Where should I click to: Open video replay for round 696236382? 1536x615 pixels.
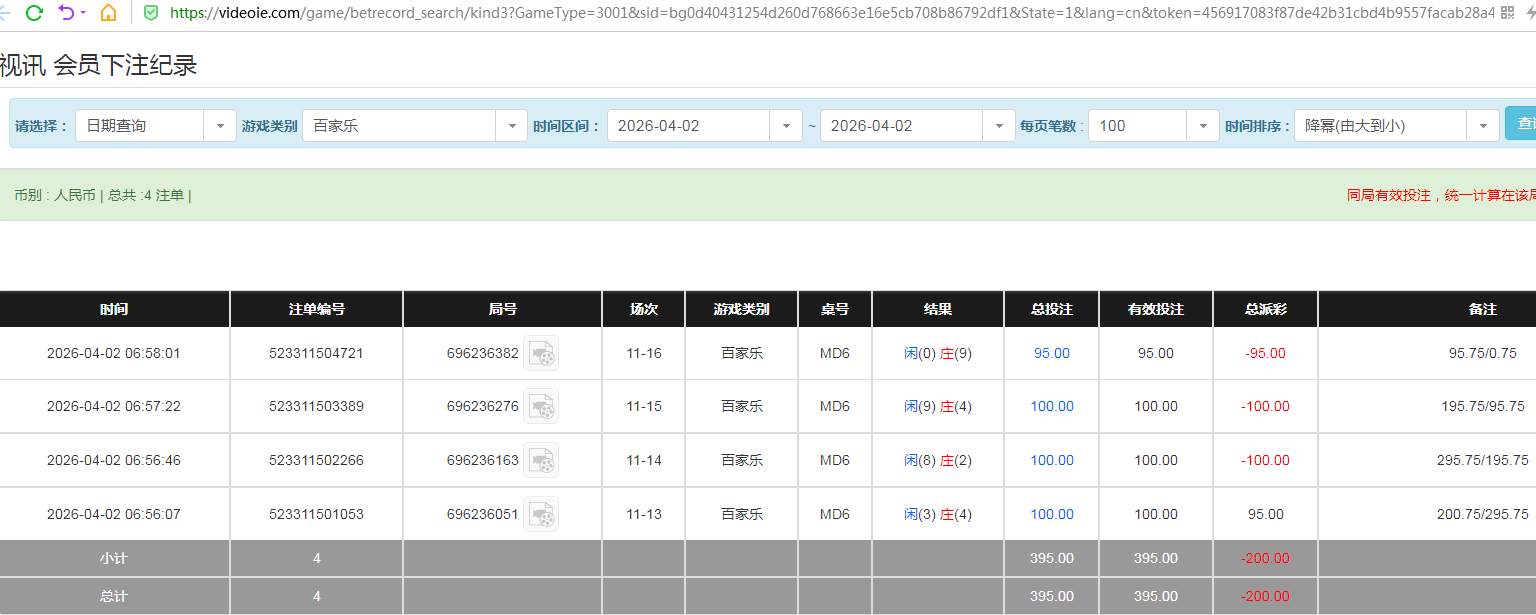(540, 353)
